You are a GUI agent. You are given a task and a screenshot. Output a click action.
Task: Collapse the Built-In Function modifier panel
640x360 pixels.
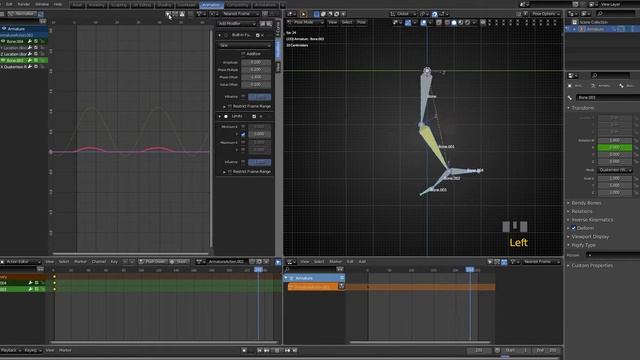220,36
